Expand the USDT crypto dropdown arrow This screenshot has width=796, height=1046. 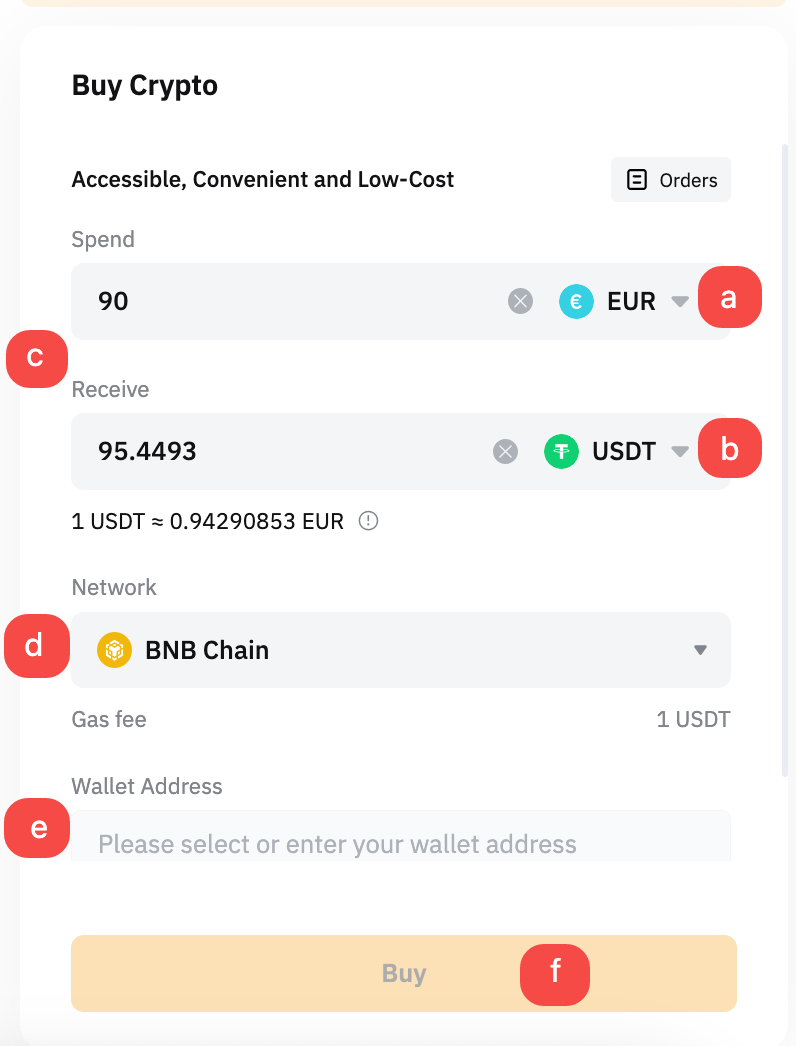[680, 452]
